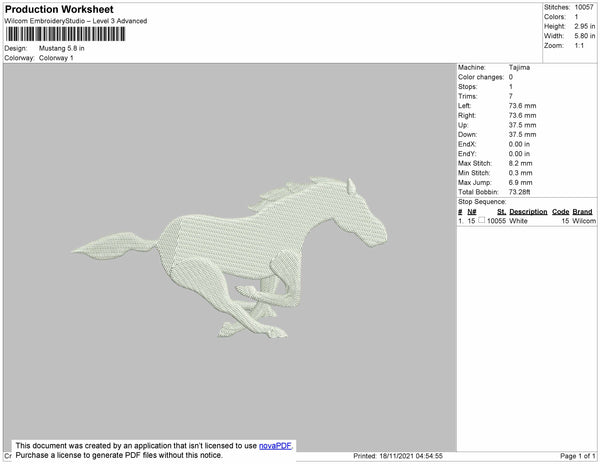Select the Wilcom brand cell
The height and width of the screenshot is (464, 600).
click(x=584, y=221)
